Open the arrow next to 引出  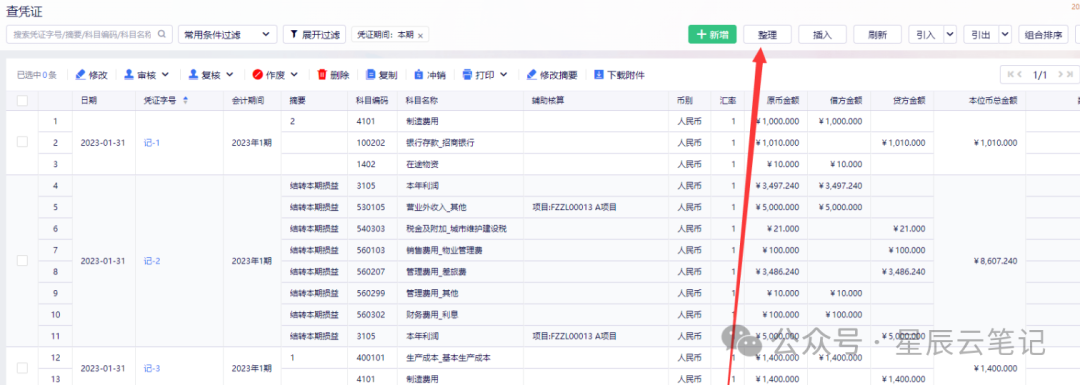click(x=1004, y=34)
